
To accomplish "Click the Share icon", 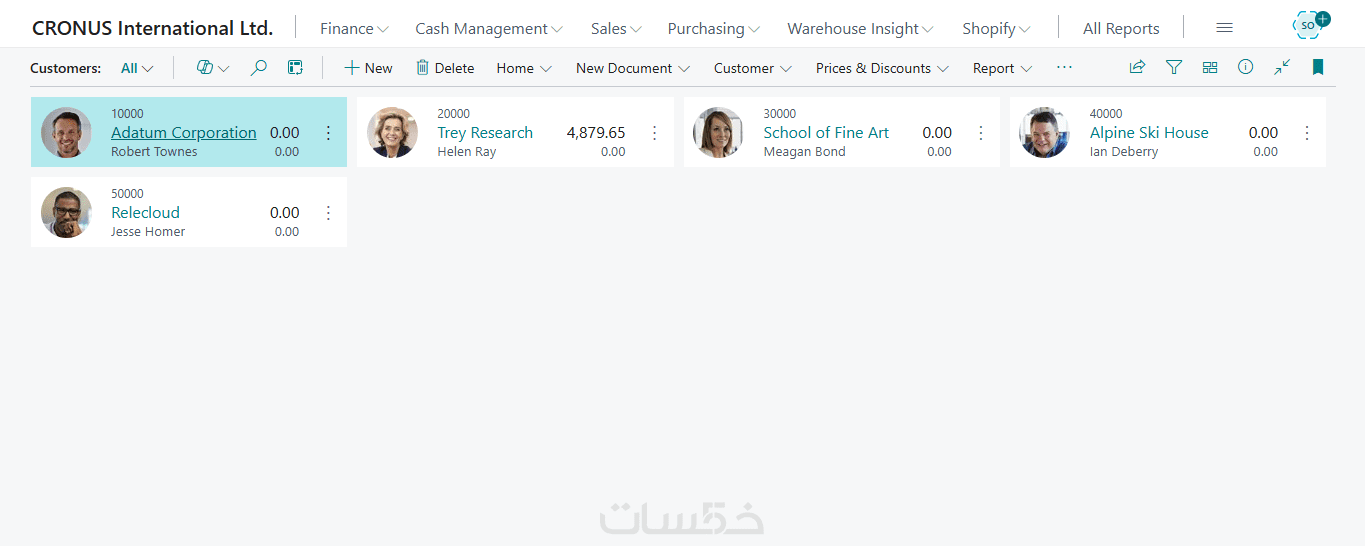I will tap(1137, 67).
